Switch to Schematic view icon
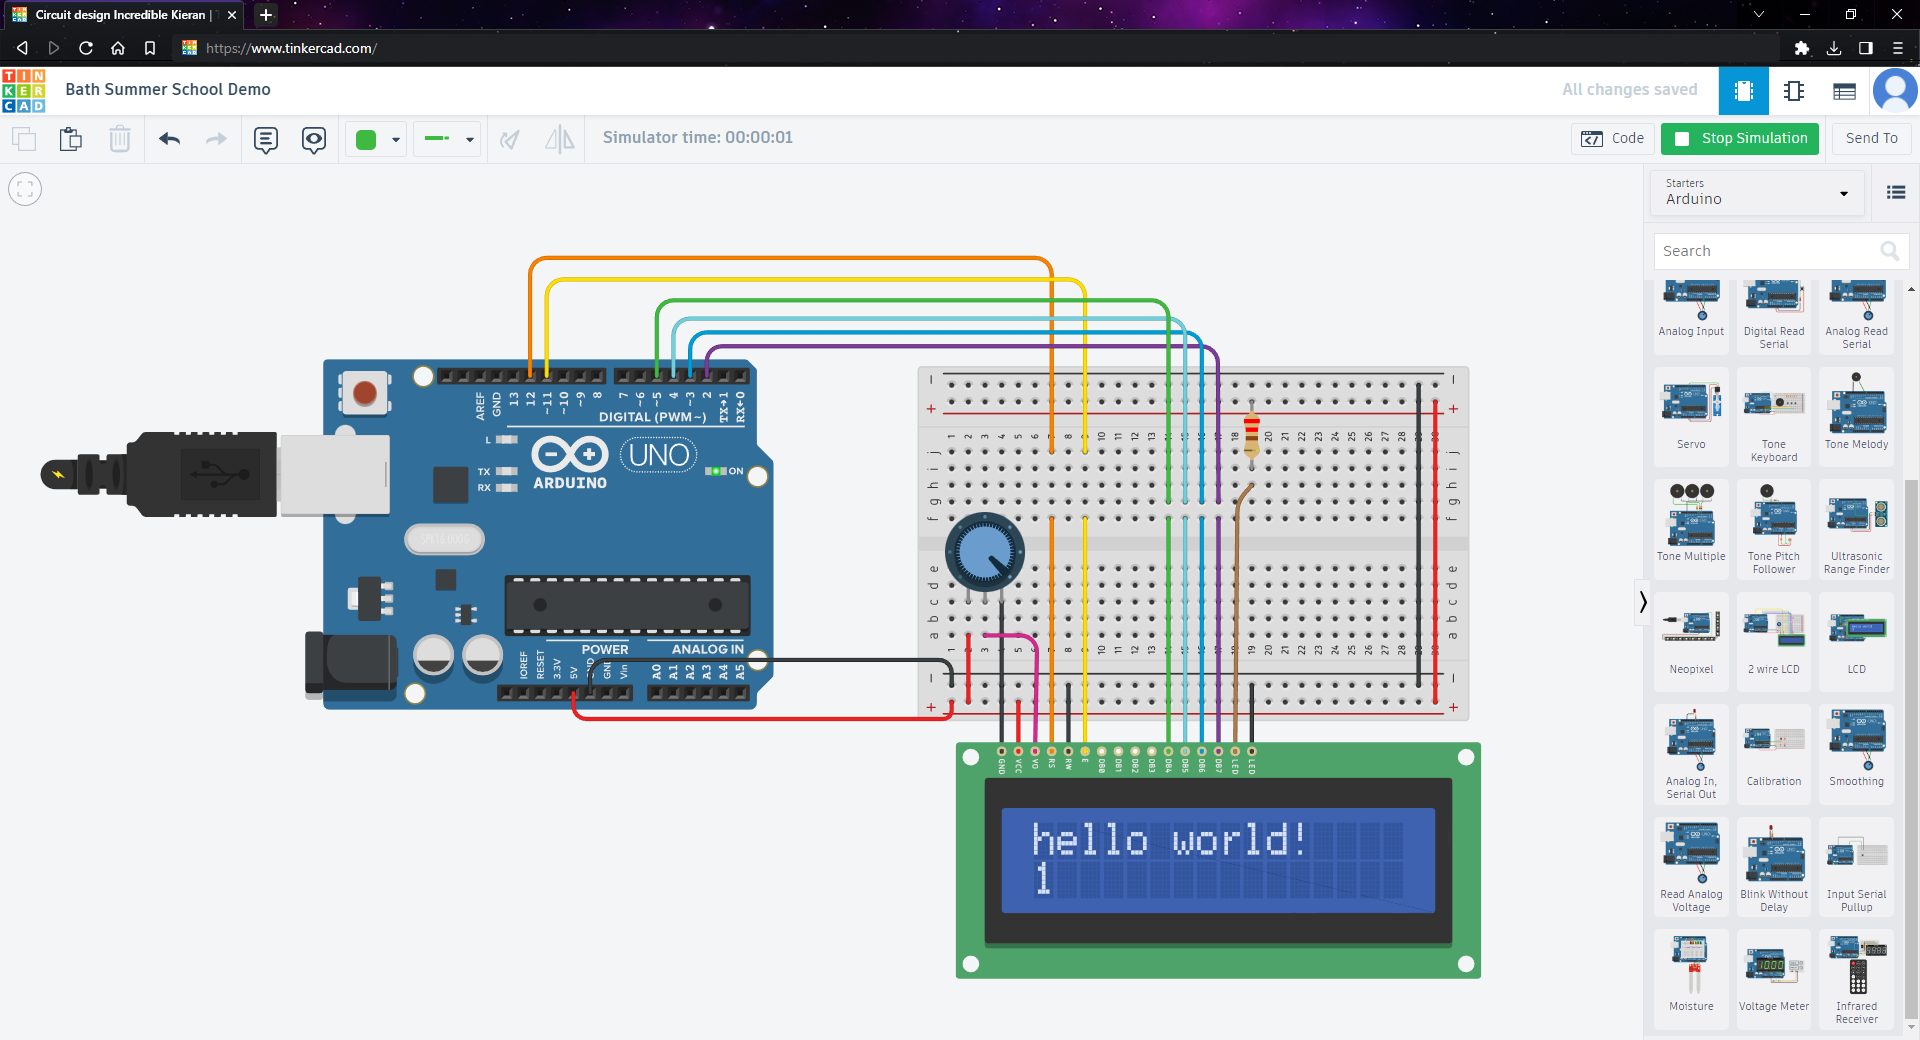 coord(1794,91)
